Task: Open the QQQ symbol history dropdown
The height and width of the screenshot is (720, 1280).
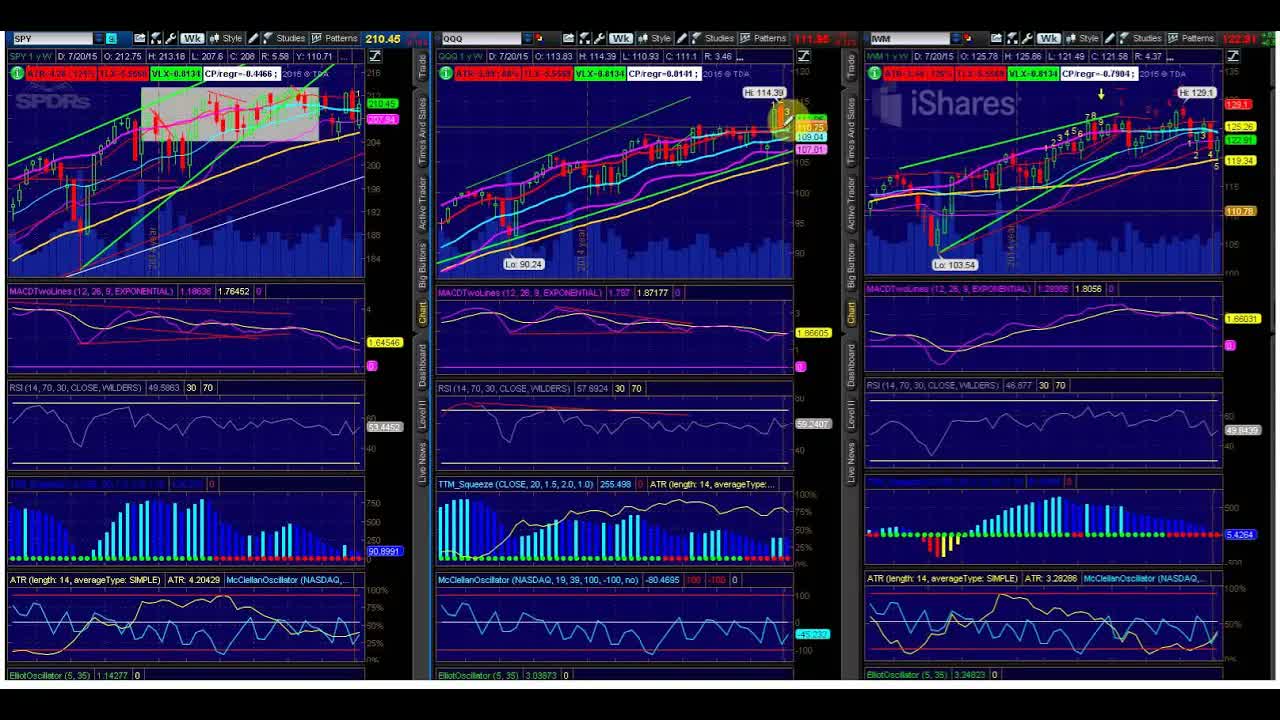Action: coord(528,38)
